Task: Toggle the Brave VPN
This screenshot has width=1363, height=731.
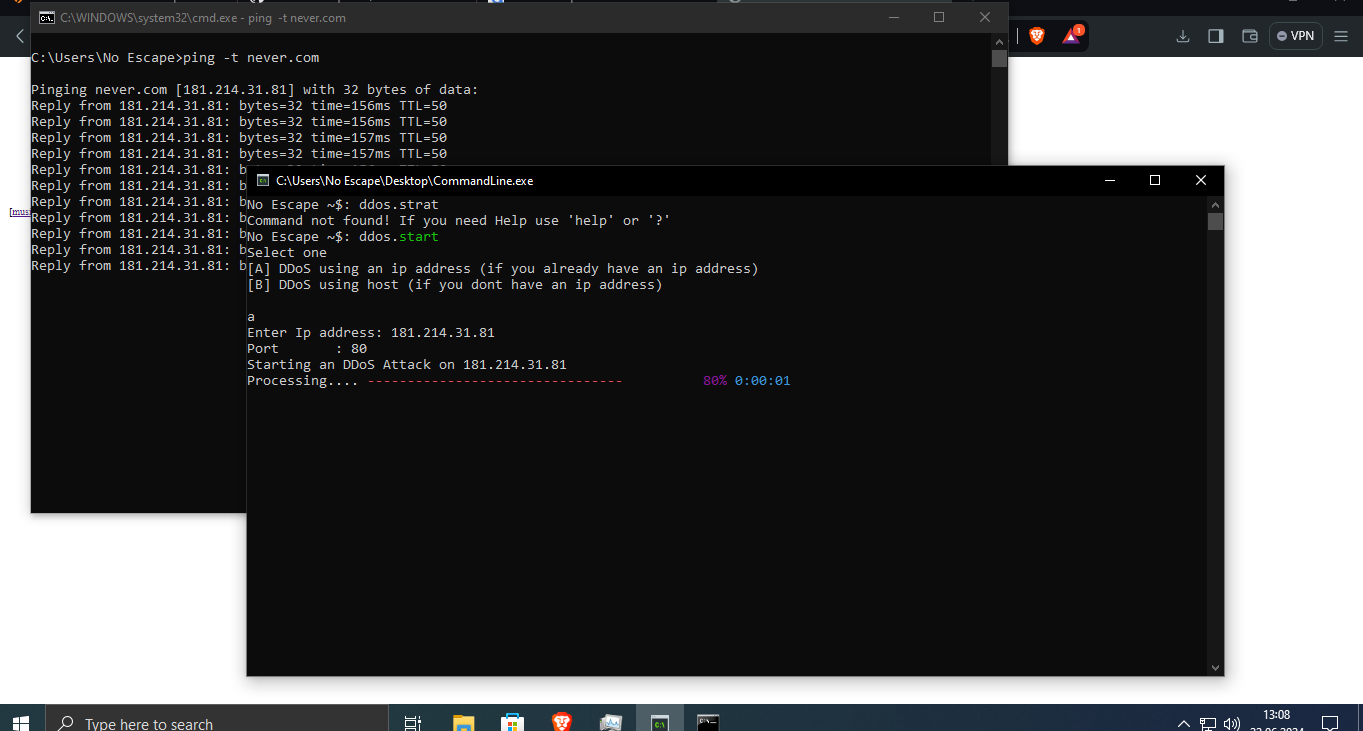Action: pos(1296,35)
